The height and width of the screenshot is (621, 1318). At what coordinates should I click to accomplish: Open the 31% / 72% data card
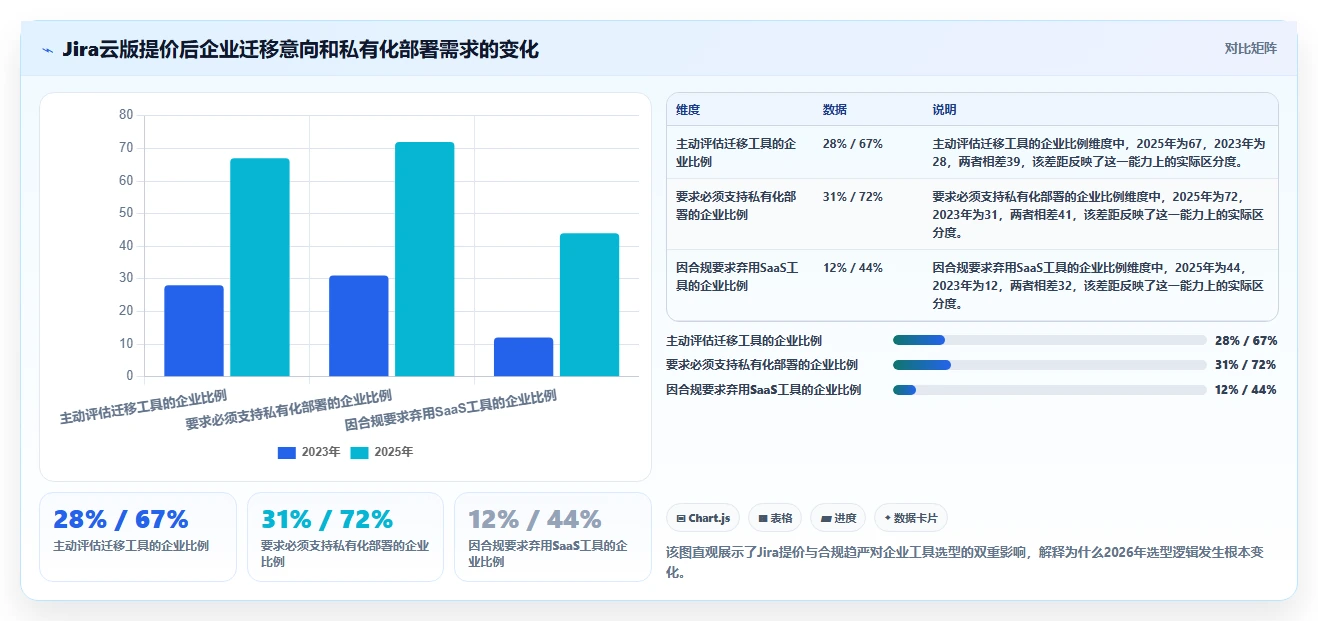pyautogui.click(x=345, y=537)
